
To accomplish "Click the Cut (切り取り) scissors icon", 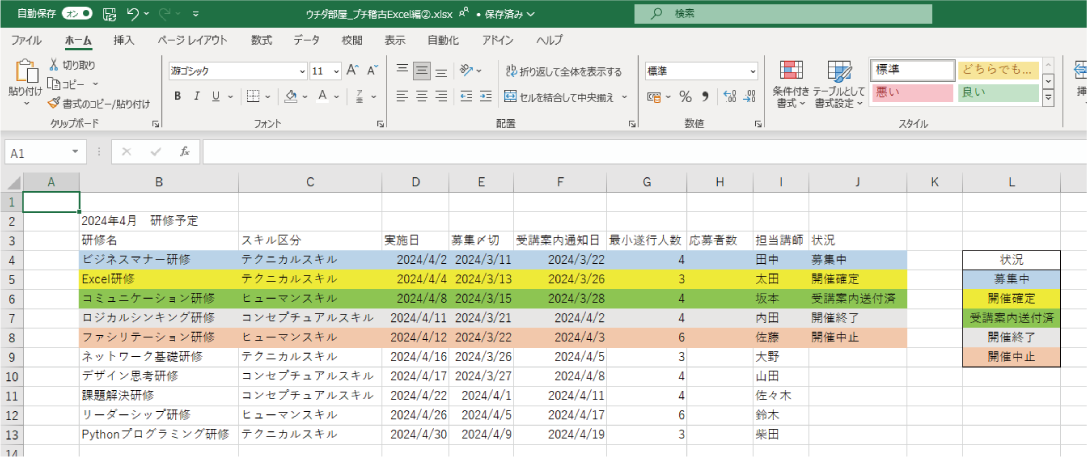I will [x=54, y=65].
